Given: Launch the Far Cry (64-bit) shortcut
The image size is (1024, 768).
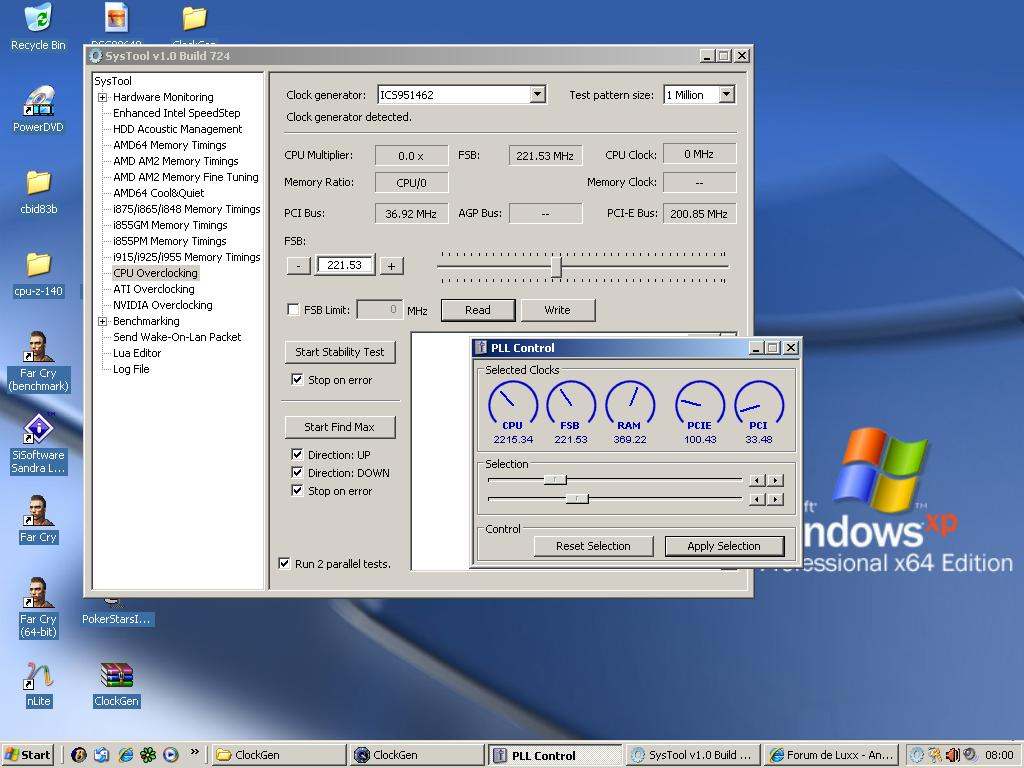Looking at the screenshot, I should coord(38,608).
